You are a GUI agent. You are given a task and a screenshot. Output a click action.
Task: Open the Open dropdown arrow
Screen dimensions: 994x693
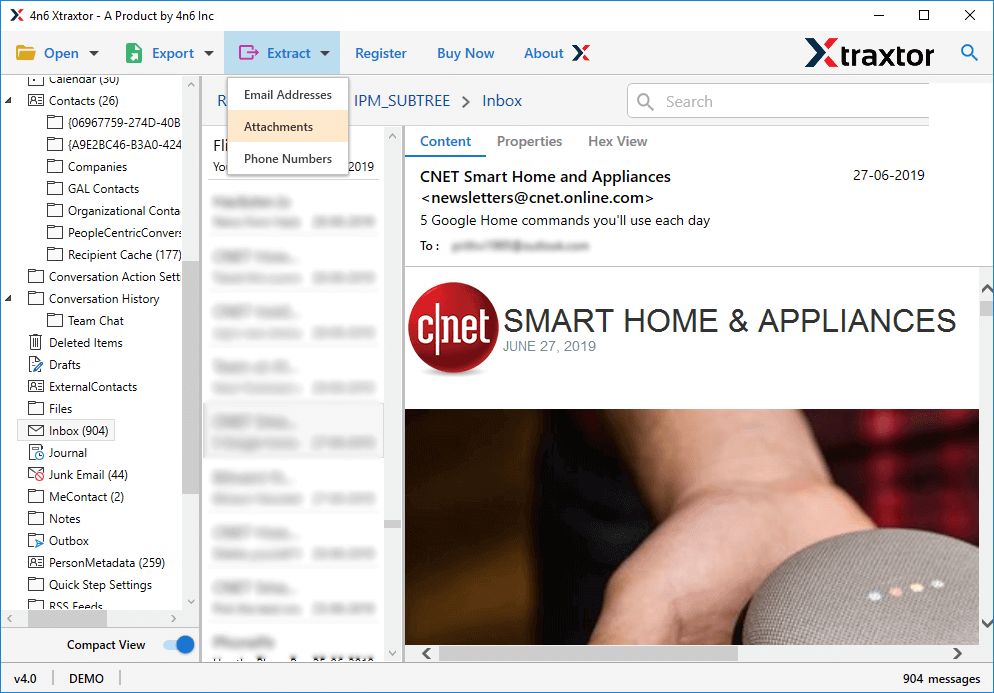click(94, 53)
